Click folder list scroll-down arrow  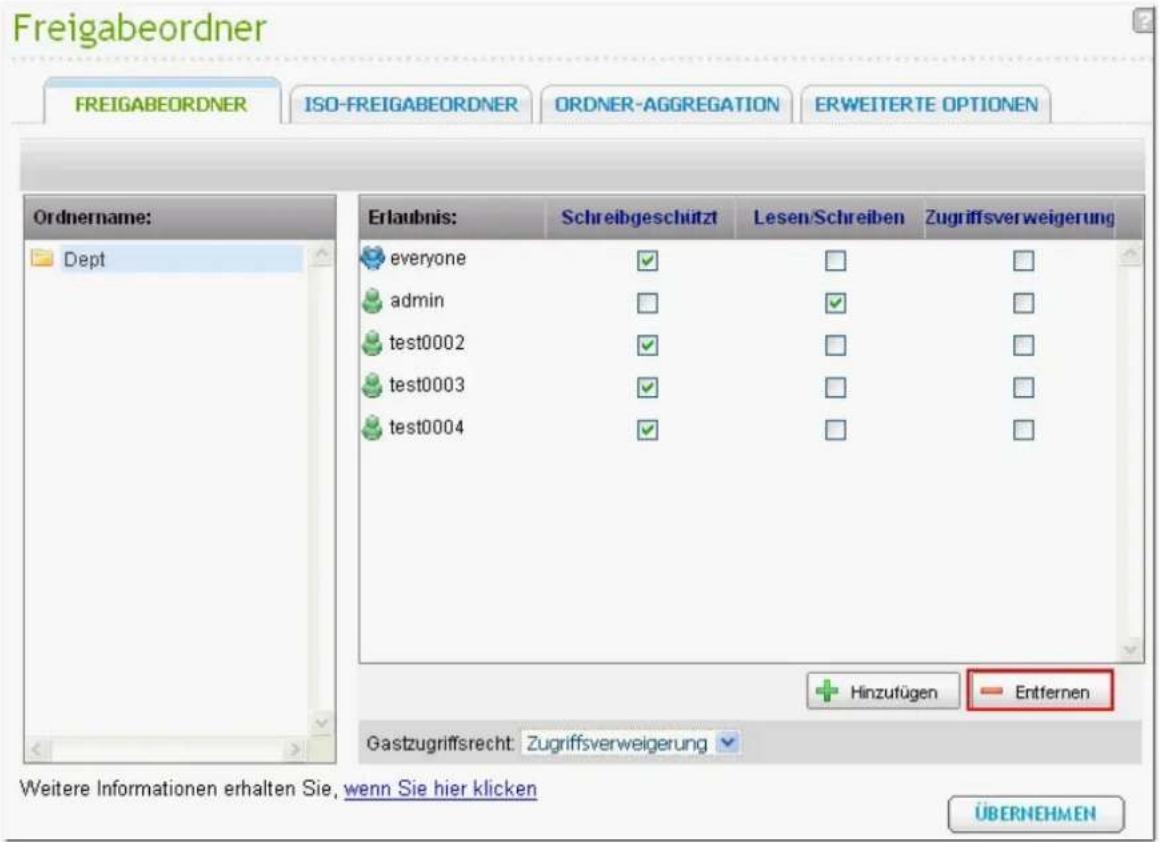(322, 722)
